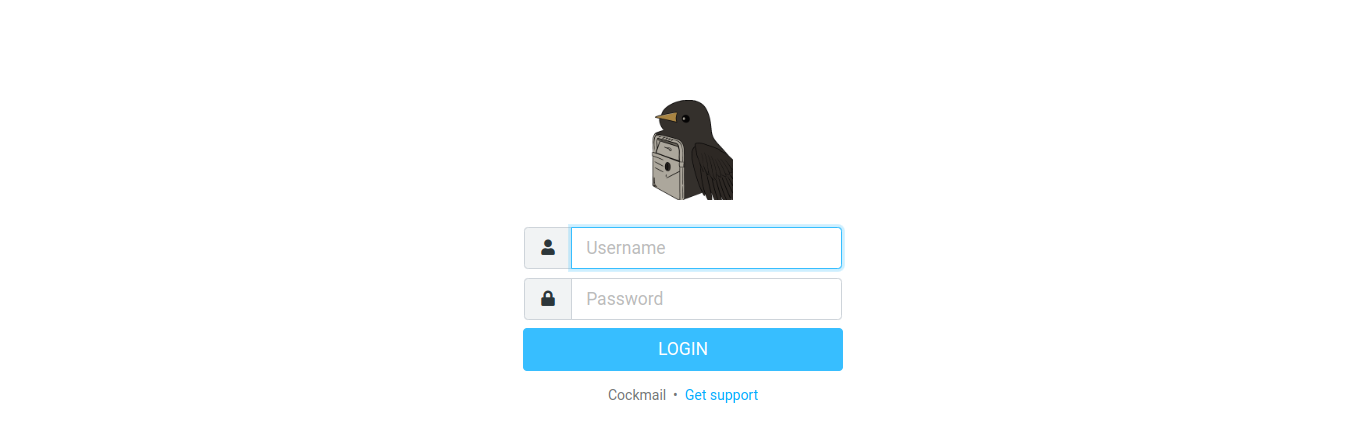Click the Password placeholder text

(x=625, y=299)
